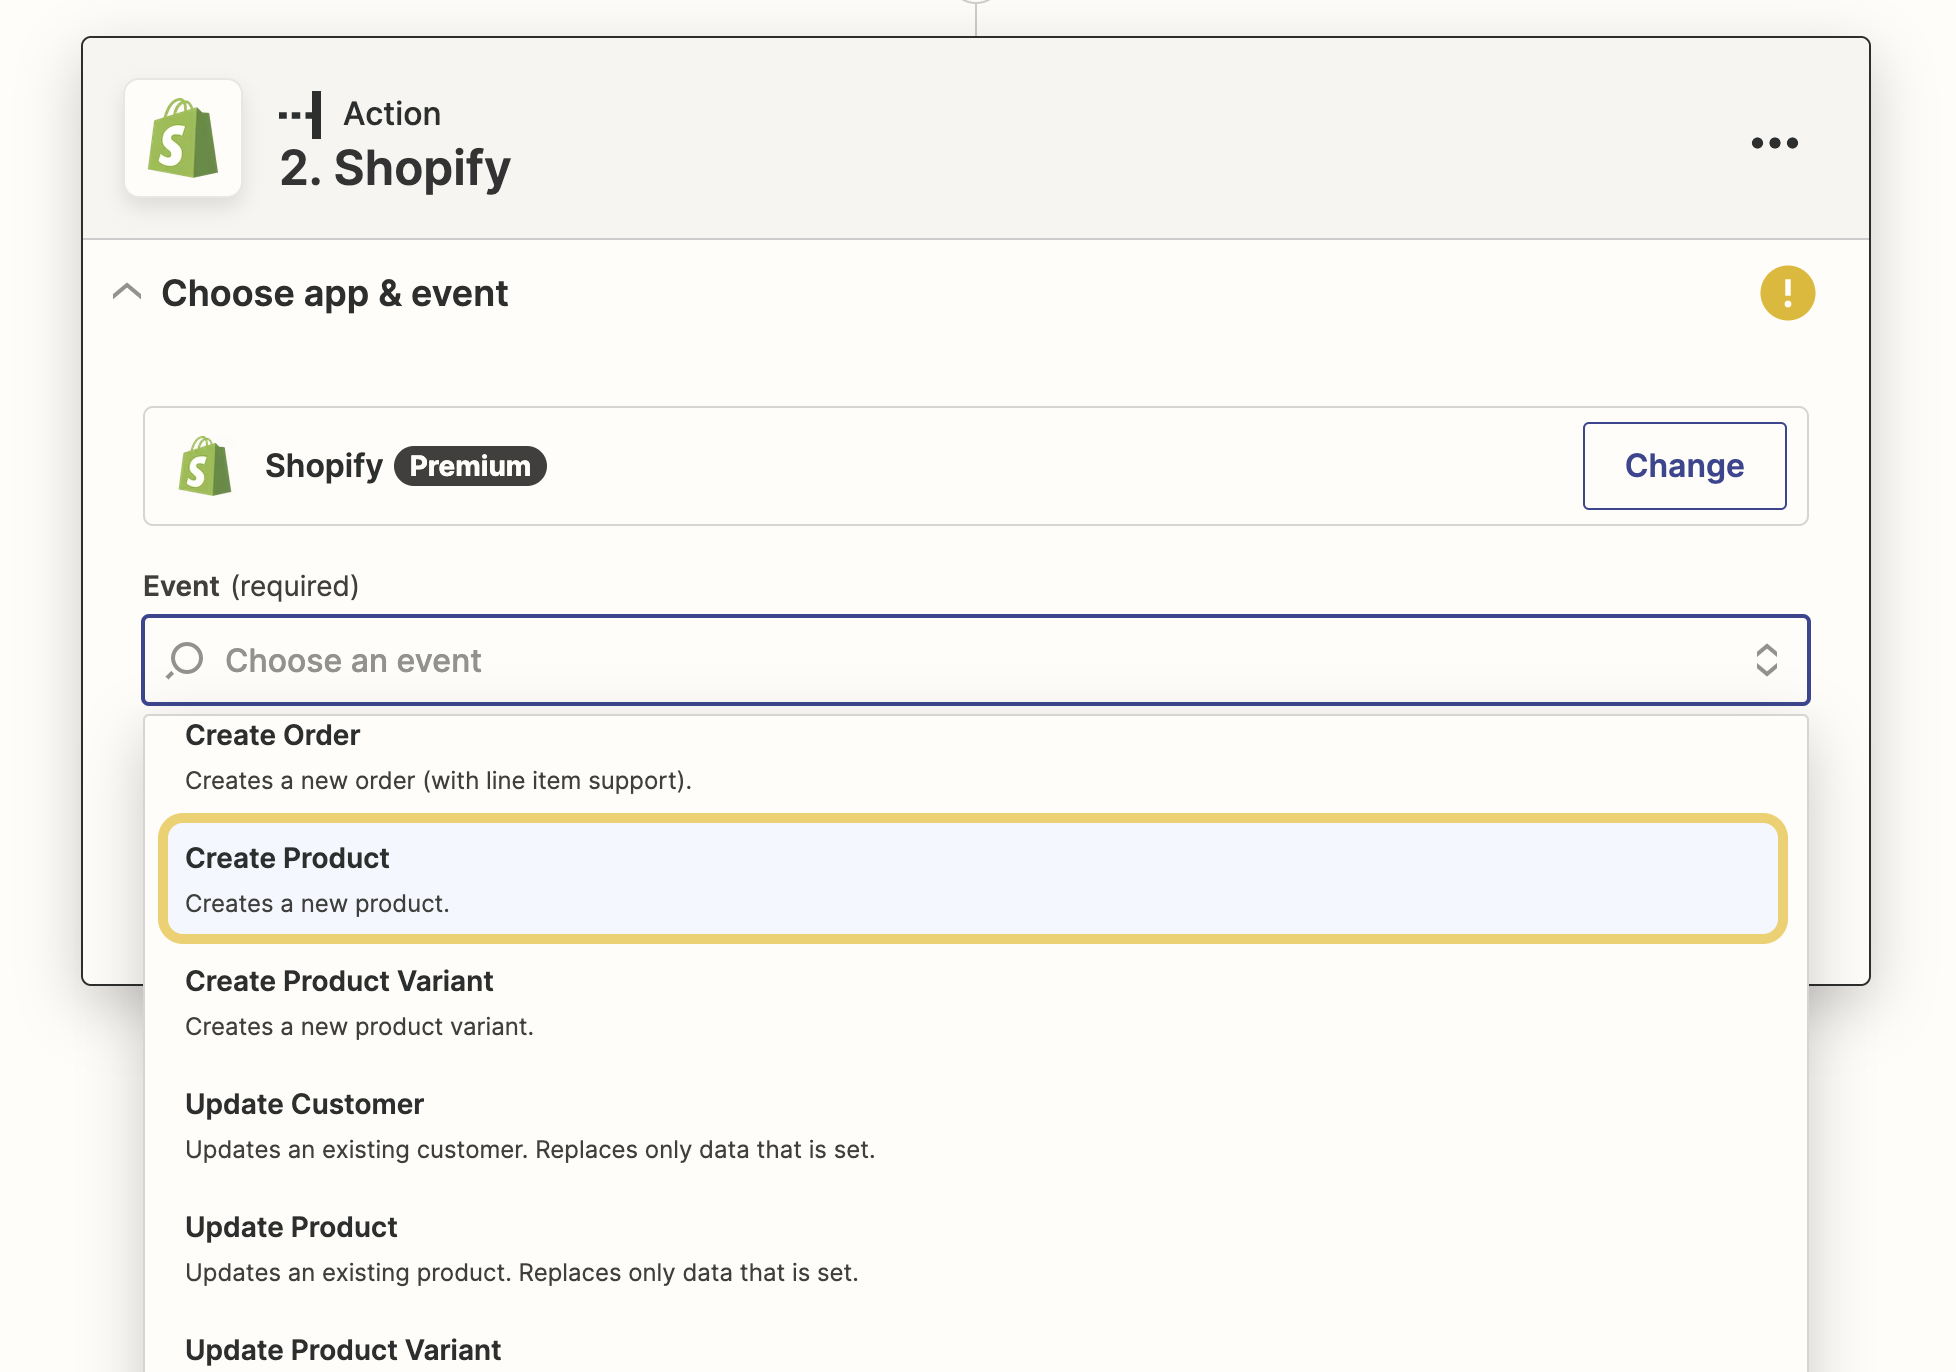Click the 2. Shopify step title

pyautogui.click(x=395, y=168)
